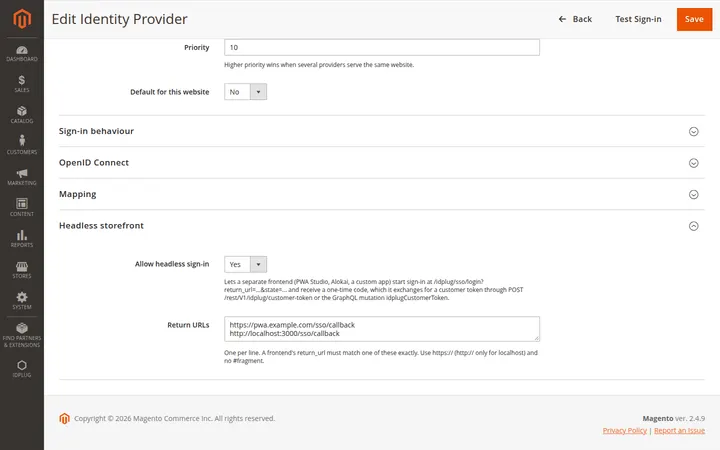
Task: Click the copyright notice in the footer
Action: point(174,418)
